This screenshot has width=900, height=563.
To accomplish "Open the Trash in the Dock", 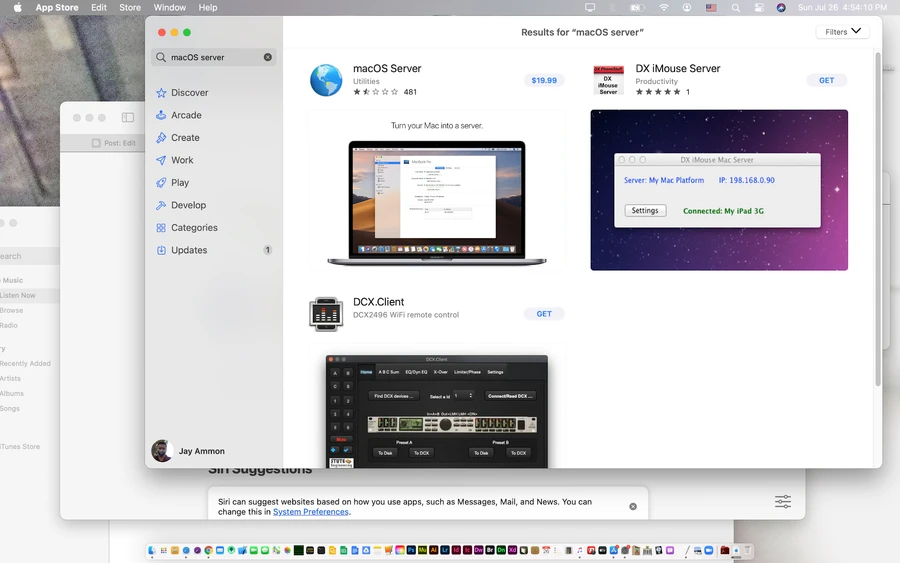I will tap(747, 550).
